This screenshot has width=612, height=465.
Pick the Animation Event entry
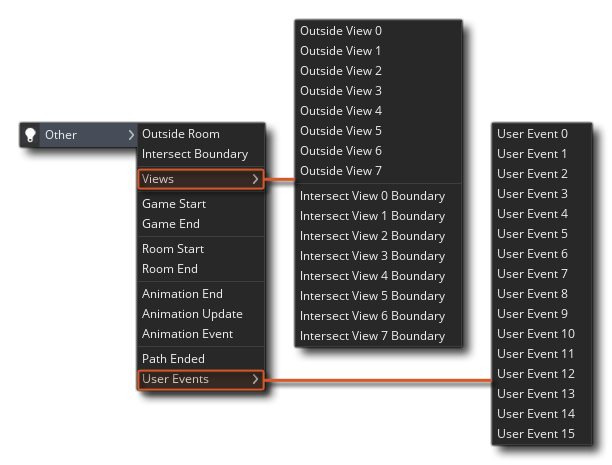click(188, 334)
